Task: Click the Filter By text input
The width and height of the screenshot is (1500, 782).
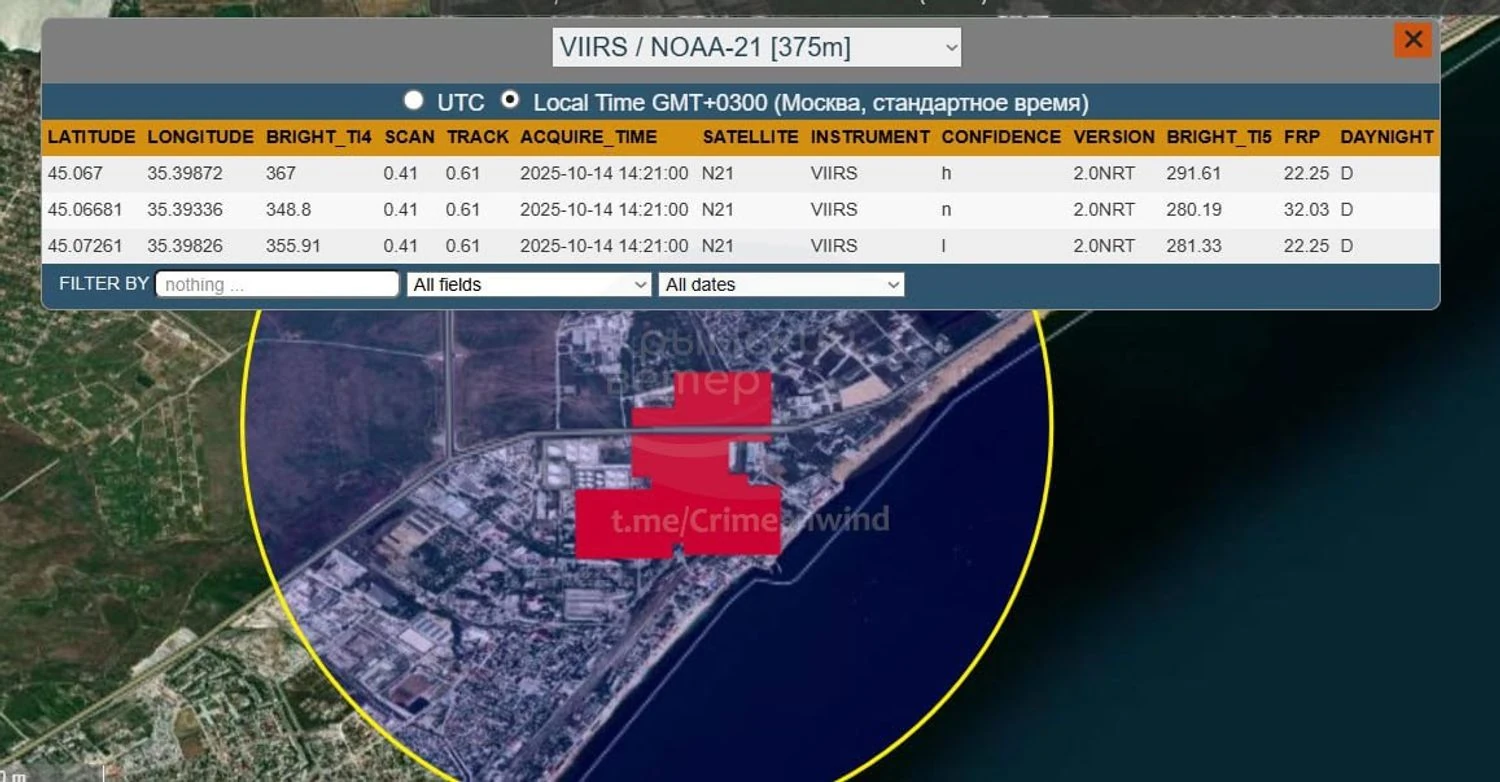Action: pos(277,285)
